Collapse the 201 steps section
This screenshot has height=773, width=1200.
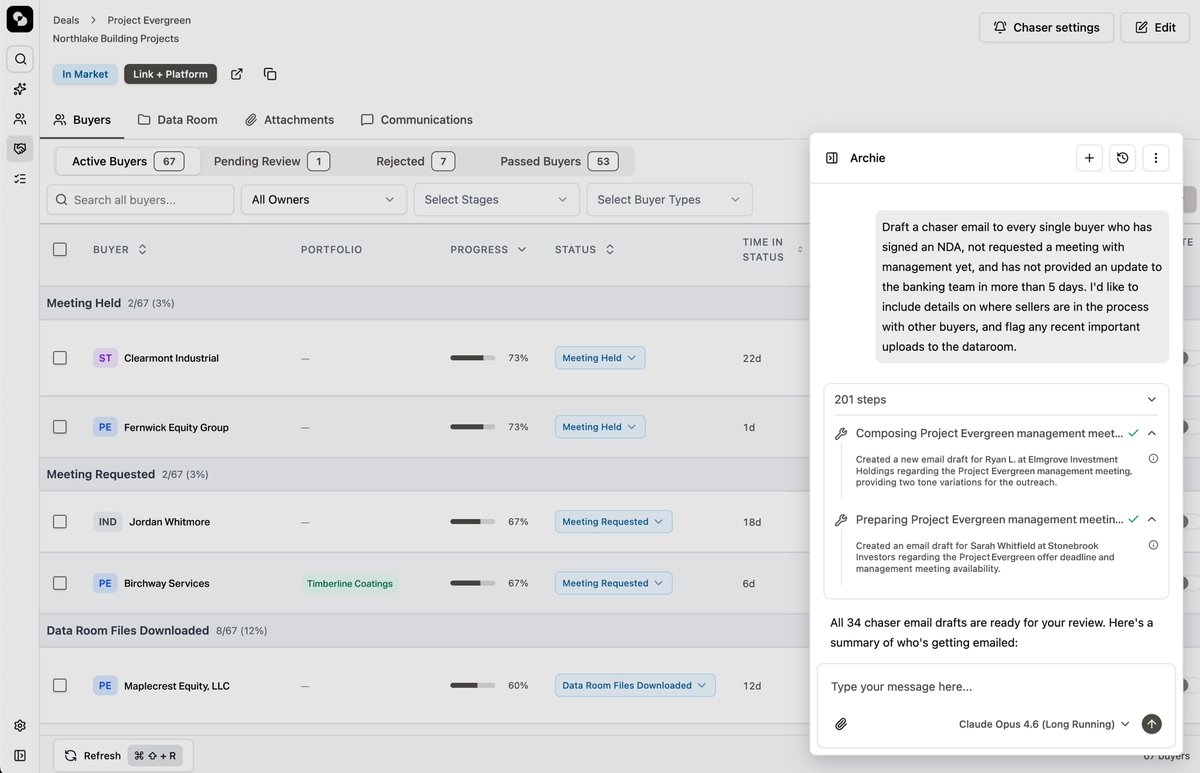coord(1151,399)
